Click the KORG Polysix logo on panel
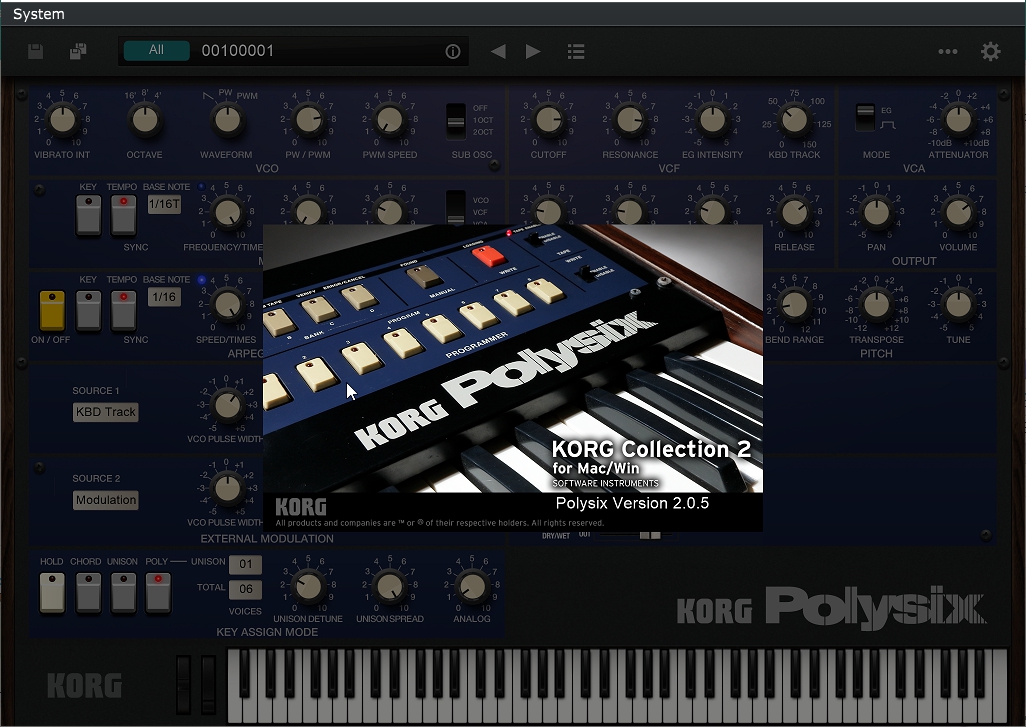This screenshot has height=727, width=1026. (831, 607)
